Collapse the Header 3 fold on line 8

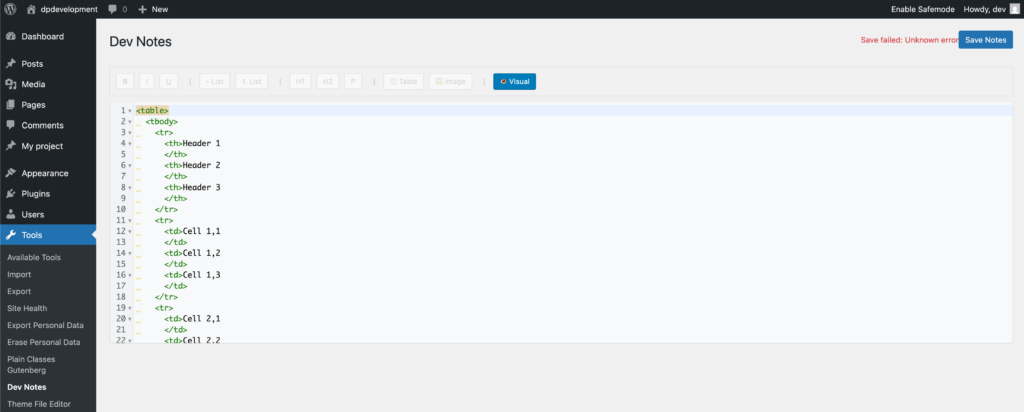pyautogui.click(x=130, y=187)
